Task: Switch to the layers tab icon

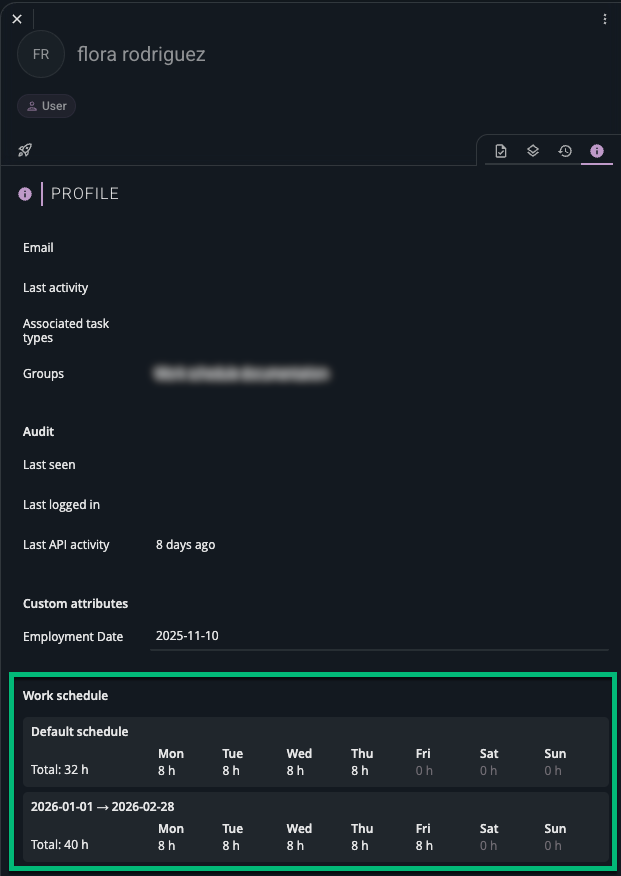Action: [x=533, y=150]
